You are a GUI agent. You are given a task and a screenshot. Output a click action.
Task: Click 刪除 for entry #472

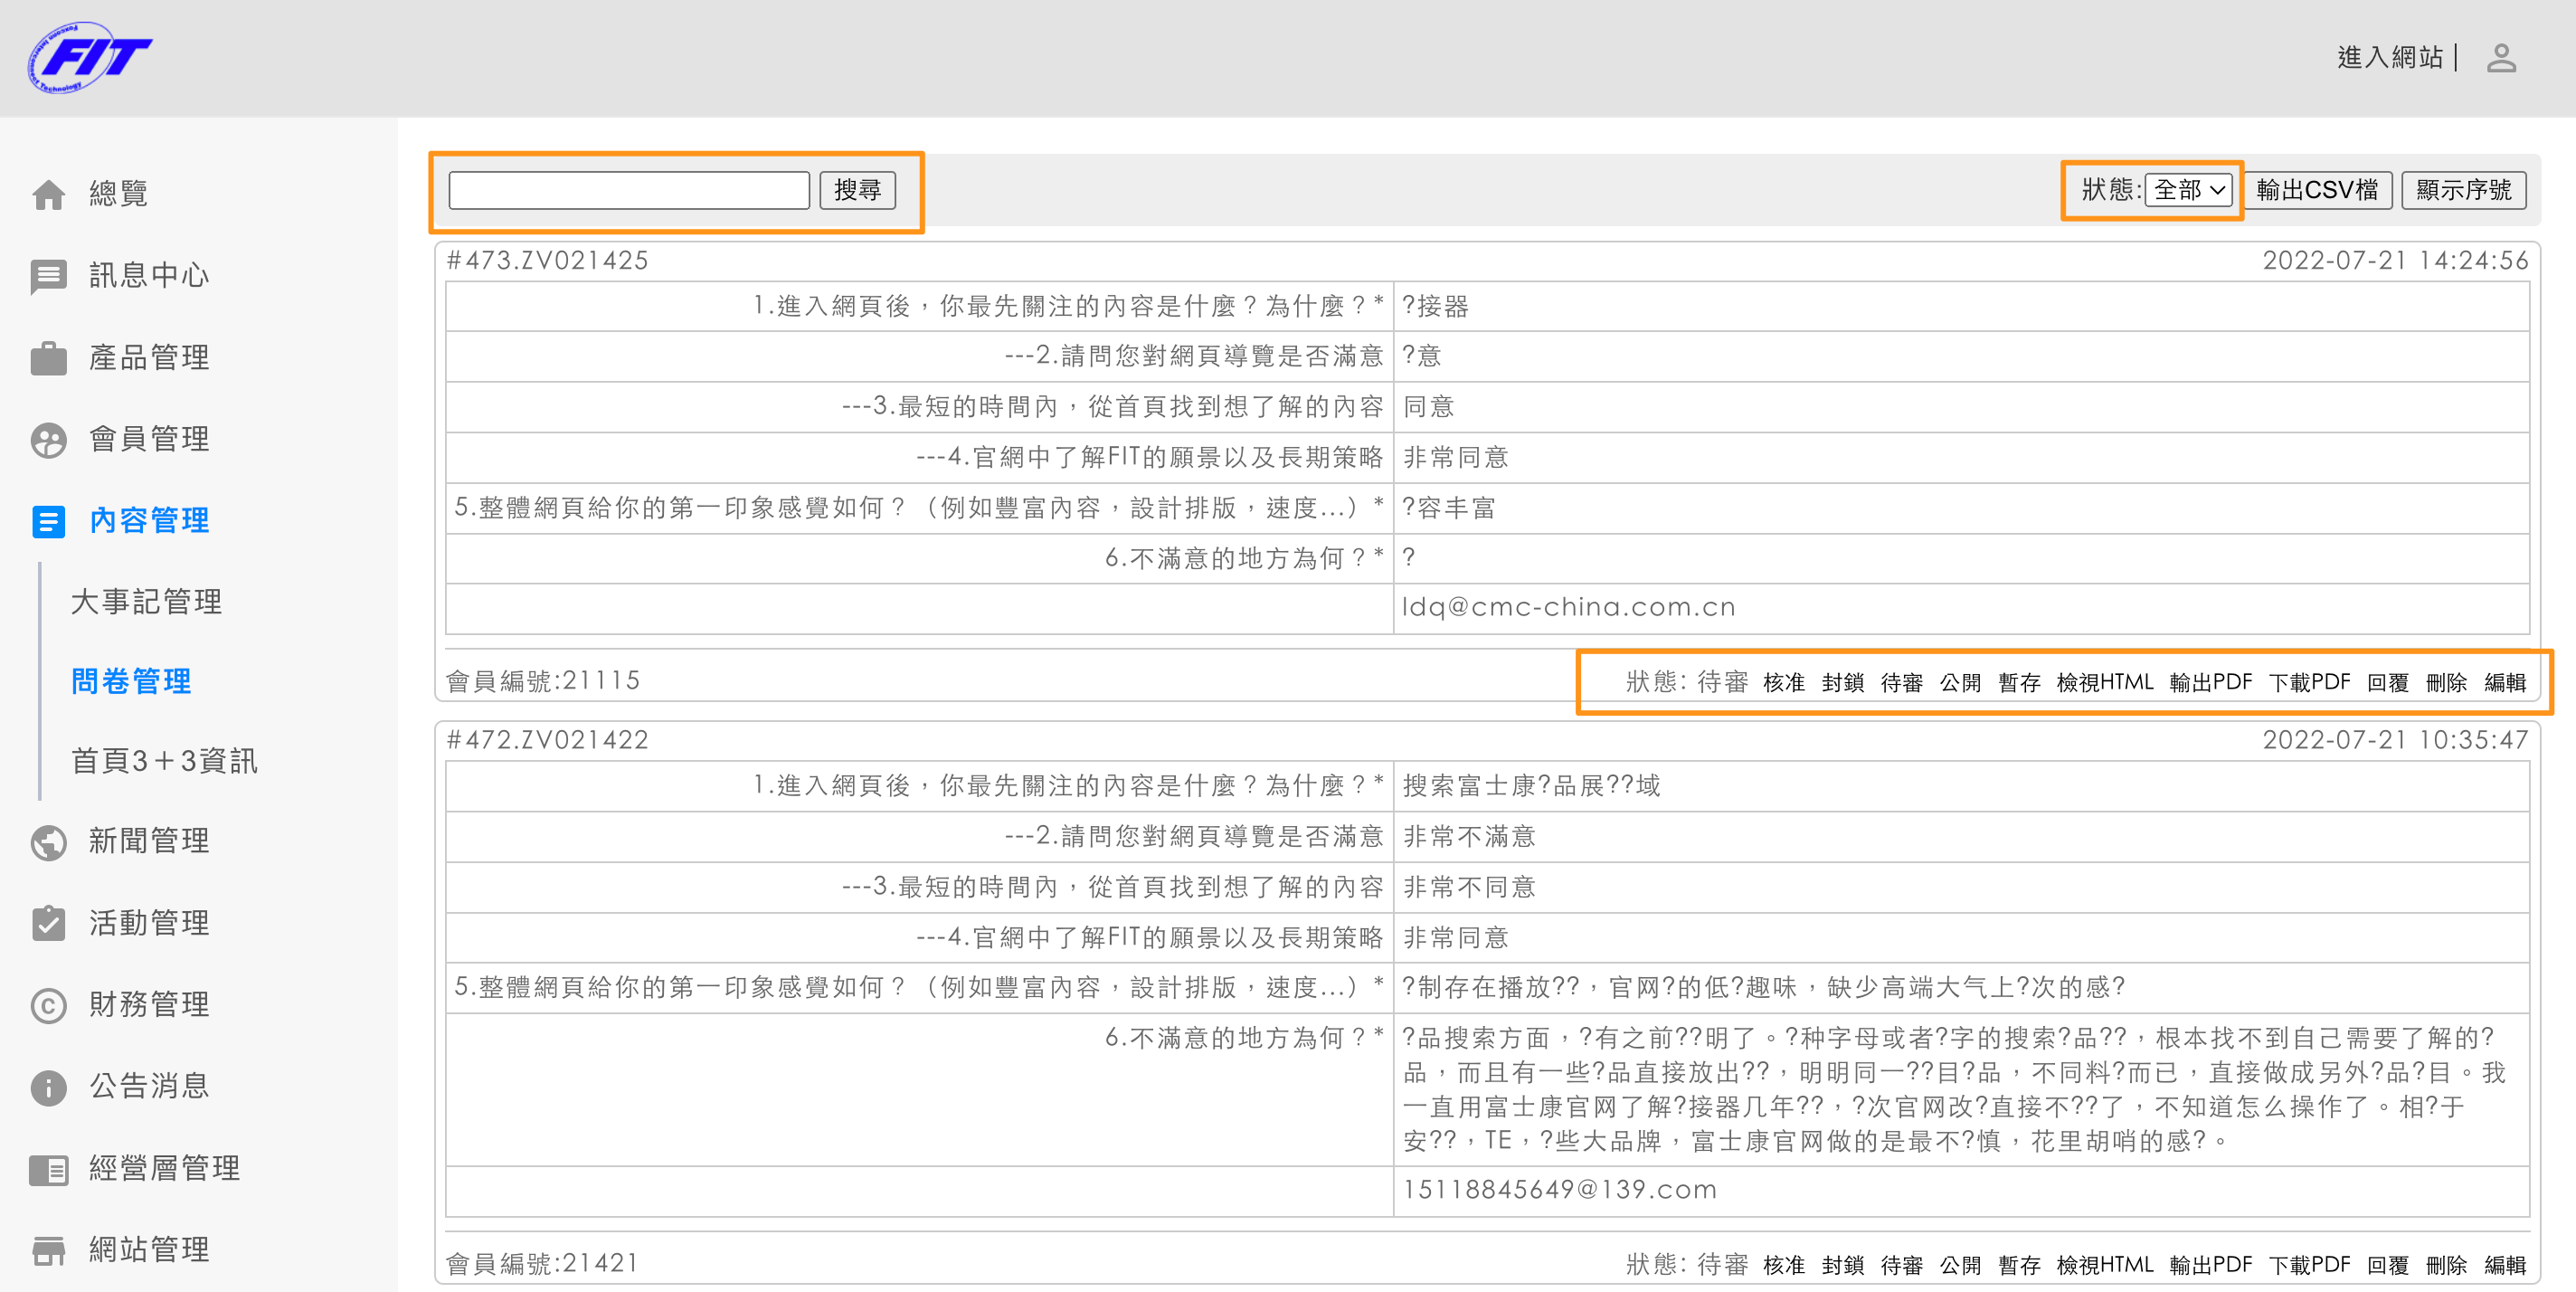coord(2446,1266)
